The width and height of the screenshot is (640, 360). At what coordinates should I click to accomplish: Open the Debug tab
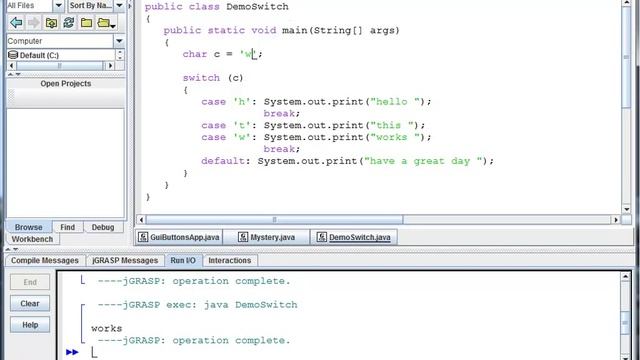click(102, 227)
